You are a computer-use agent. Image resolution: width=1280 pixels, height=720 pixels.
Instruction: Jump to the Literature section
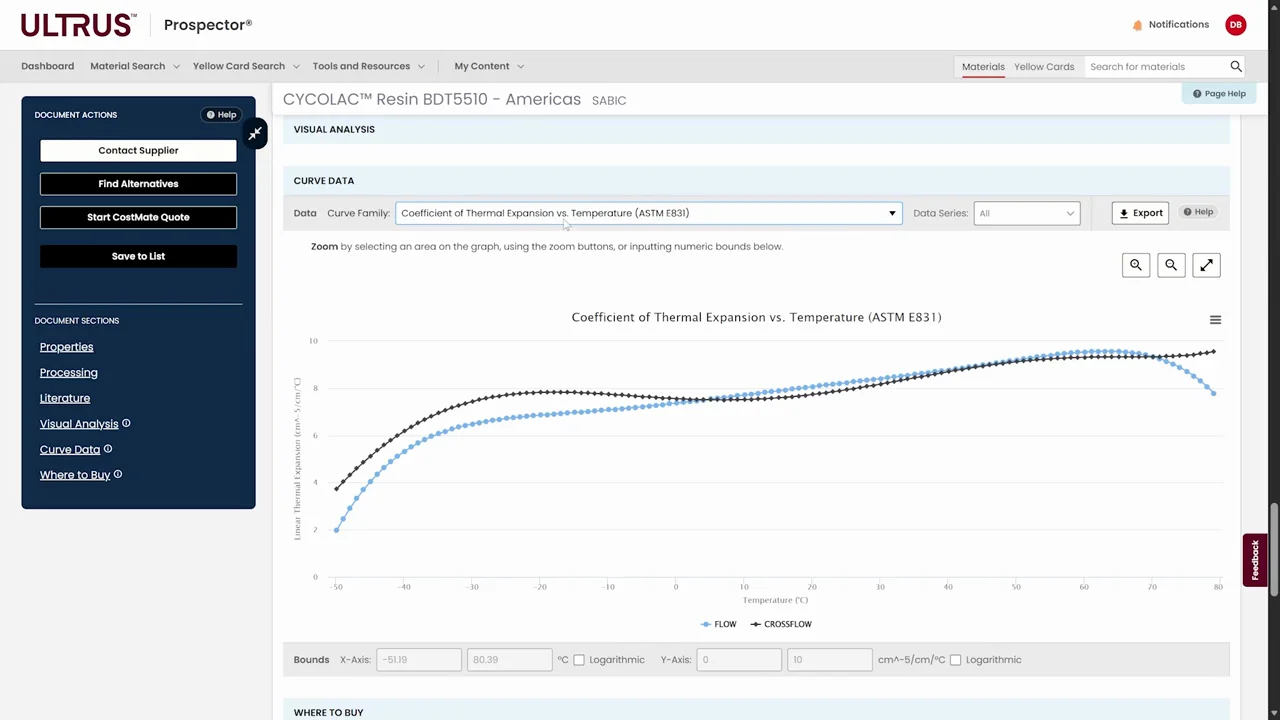click(x=65, y=398)
